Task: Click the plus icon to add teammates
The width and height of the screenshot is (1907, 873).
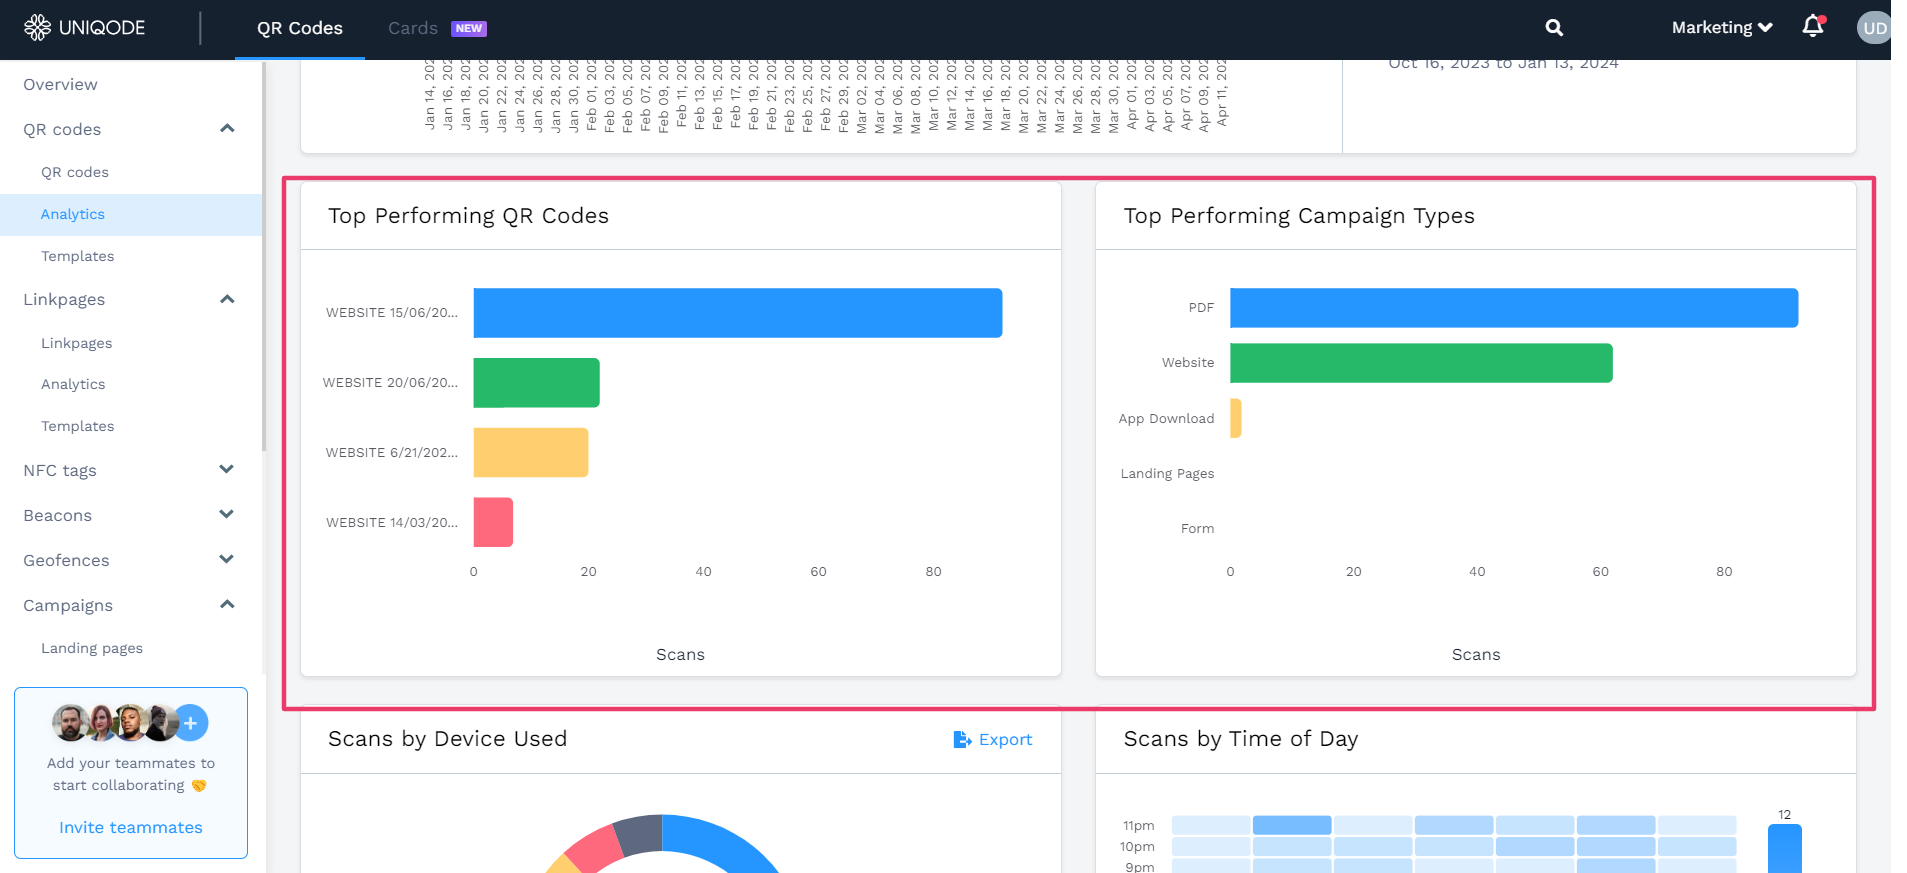Action: coord(191,723)
